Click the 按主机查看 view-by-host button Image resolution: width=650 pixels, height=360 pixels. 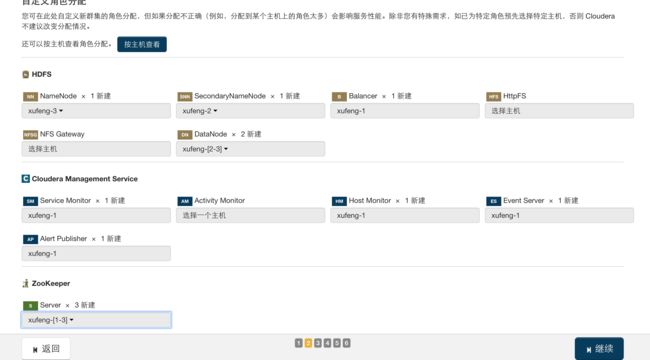tap(142, 44)
